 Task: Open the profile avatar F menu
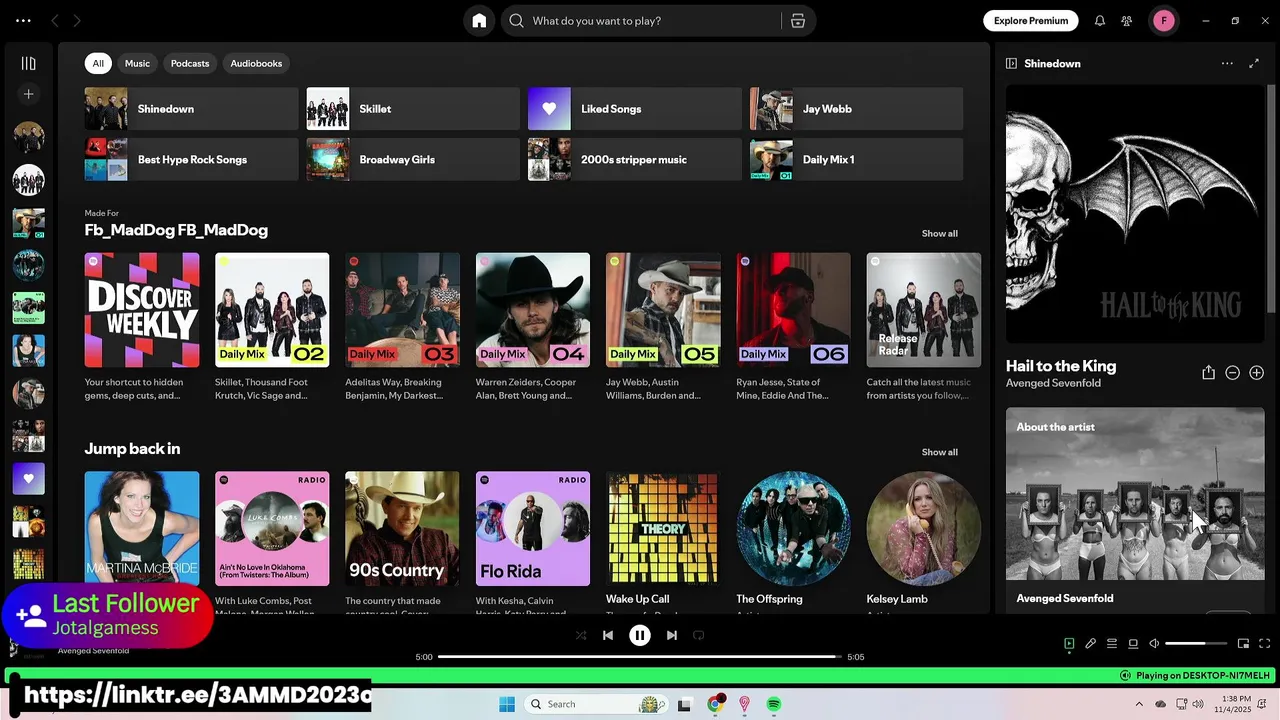(1164, 21)
